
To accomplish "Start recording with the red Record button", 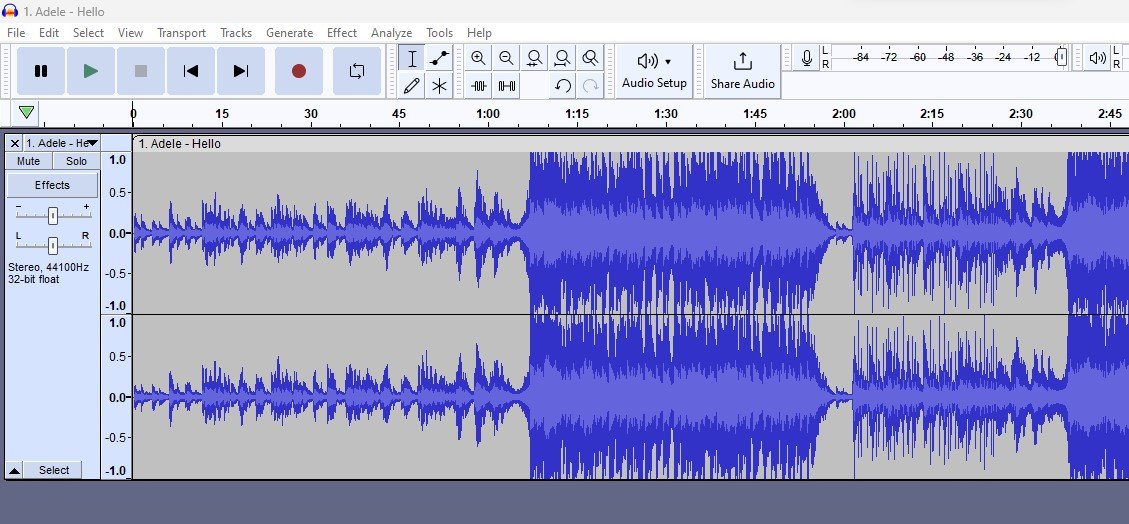I will click(x=299, y=71).
